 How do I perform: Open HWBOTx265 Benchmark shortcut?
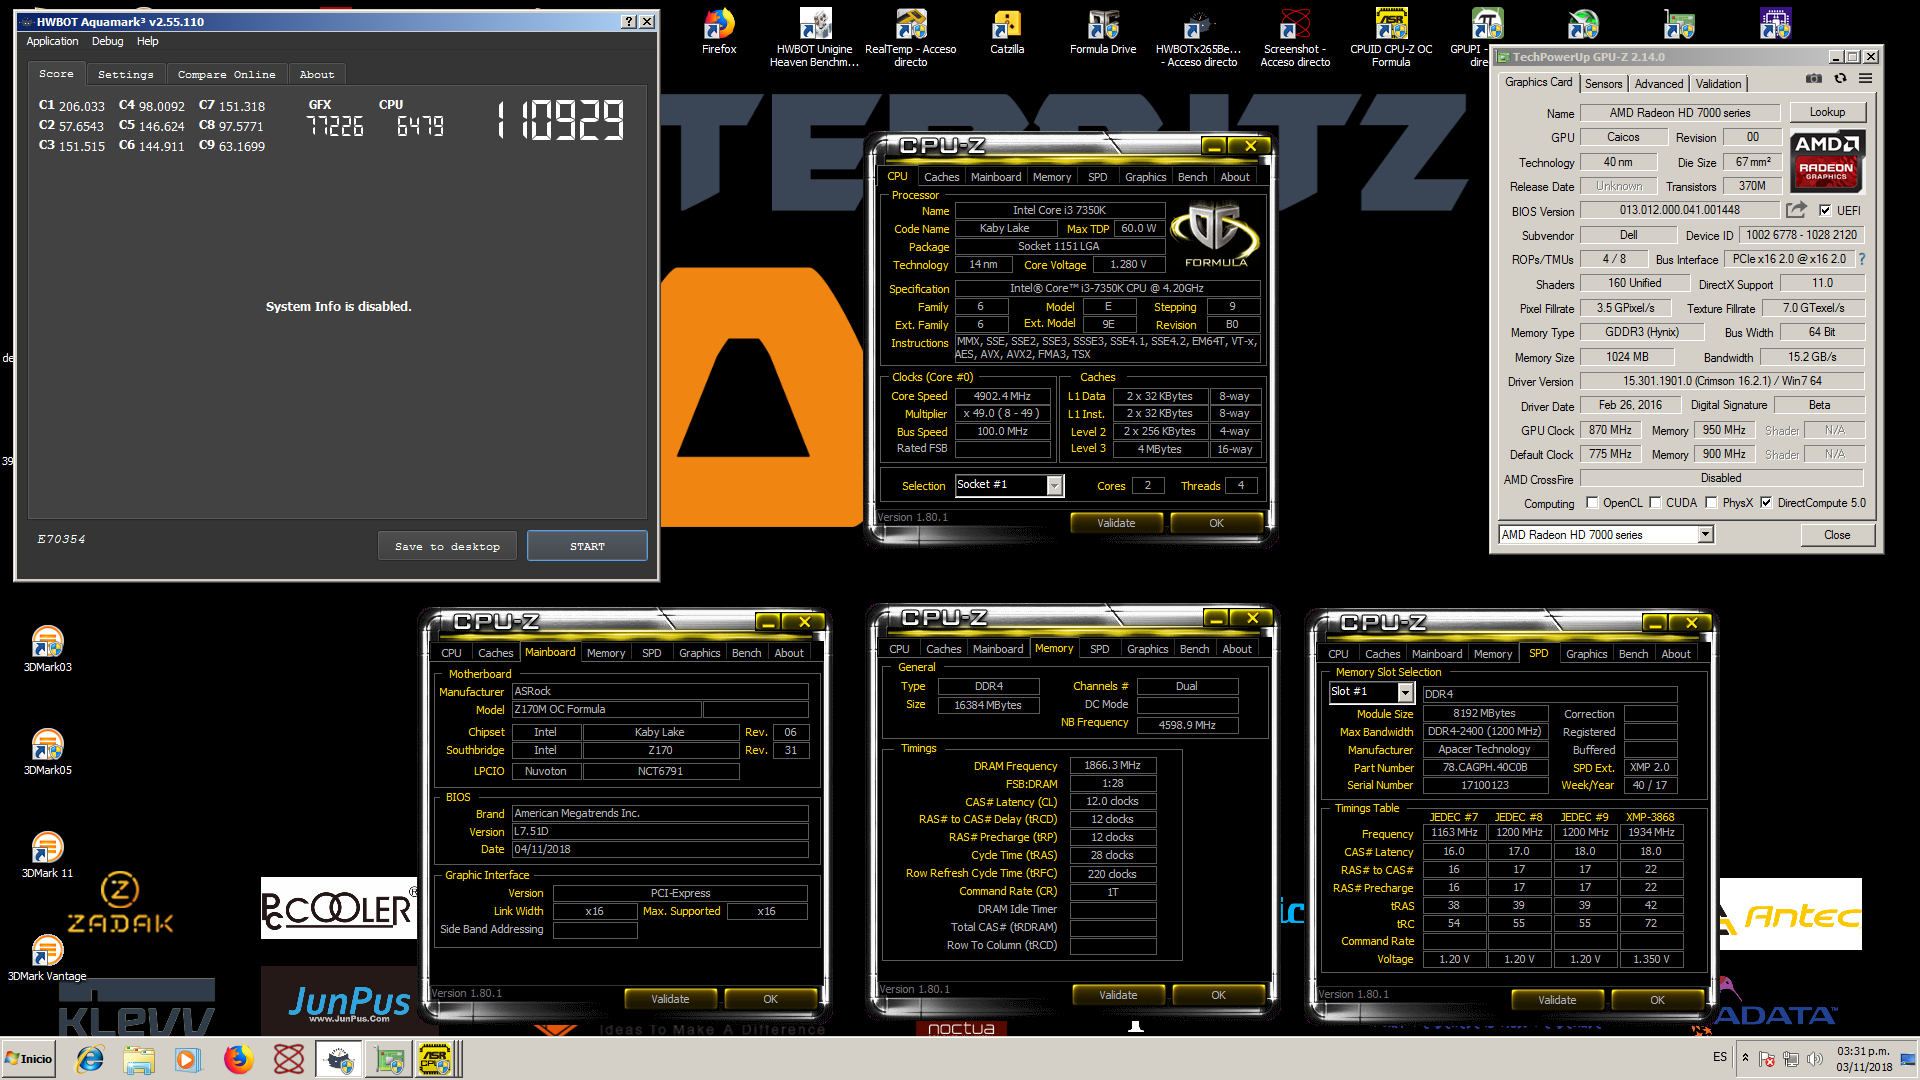click(x=1199, y=37)
